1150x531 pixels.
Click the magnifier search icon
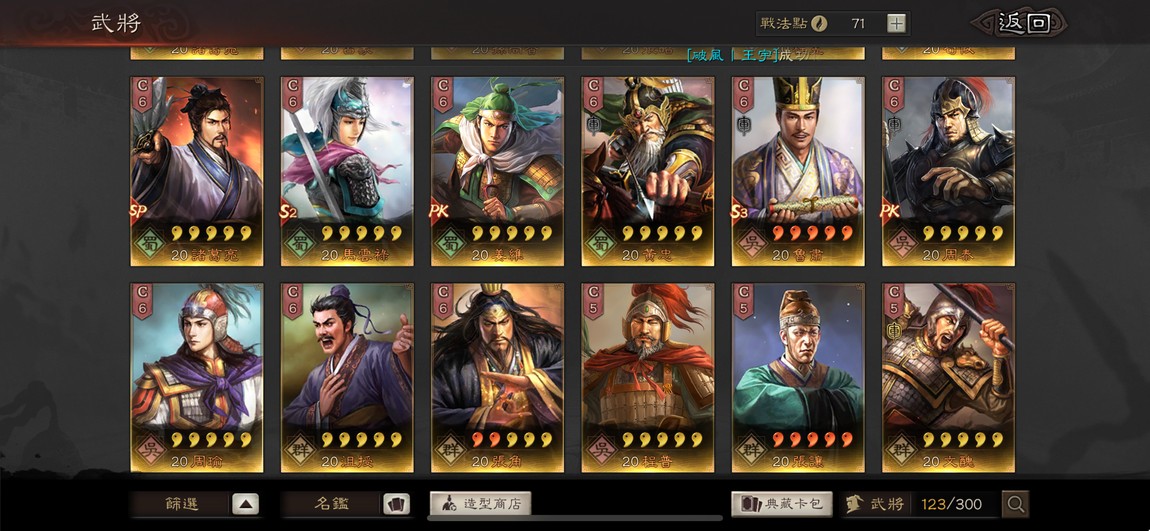pyautogui.click(x=1016, y=504)
